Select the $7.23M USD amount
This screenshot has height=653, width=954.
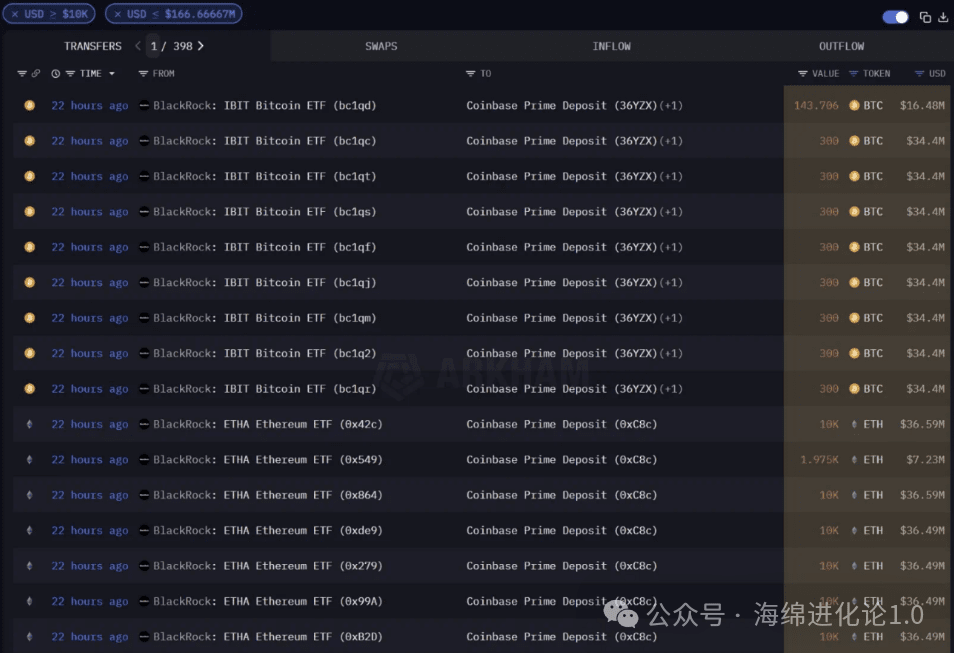pyautogui.click(x=925, y=459)
